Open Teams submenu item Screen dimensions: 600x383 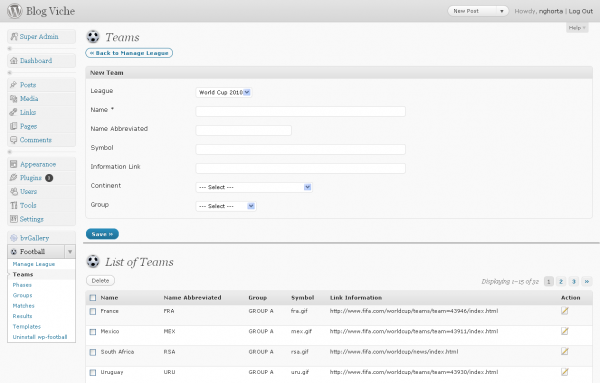point(23,274)
